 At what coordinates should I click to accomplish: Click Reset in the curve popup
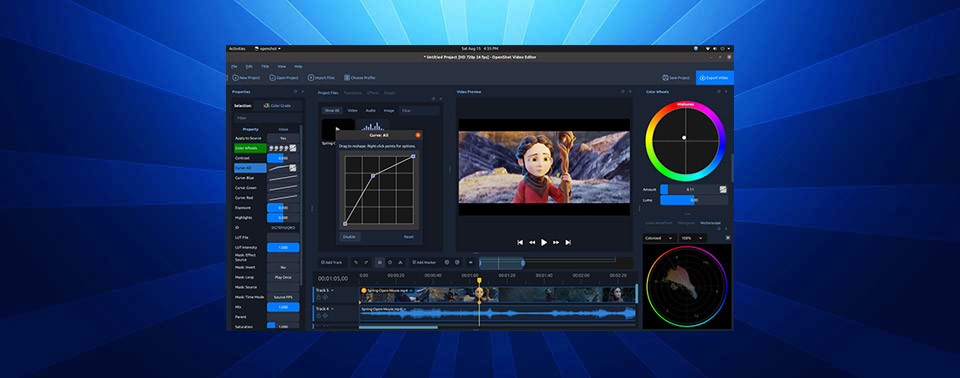409,236
